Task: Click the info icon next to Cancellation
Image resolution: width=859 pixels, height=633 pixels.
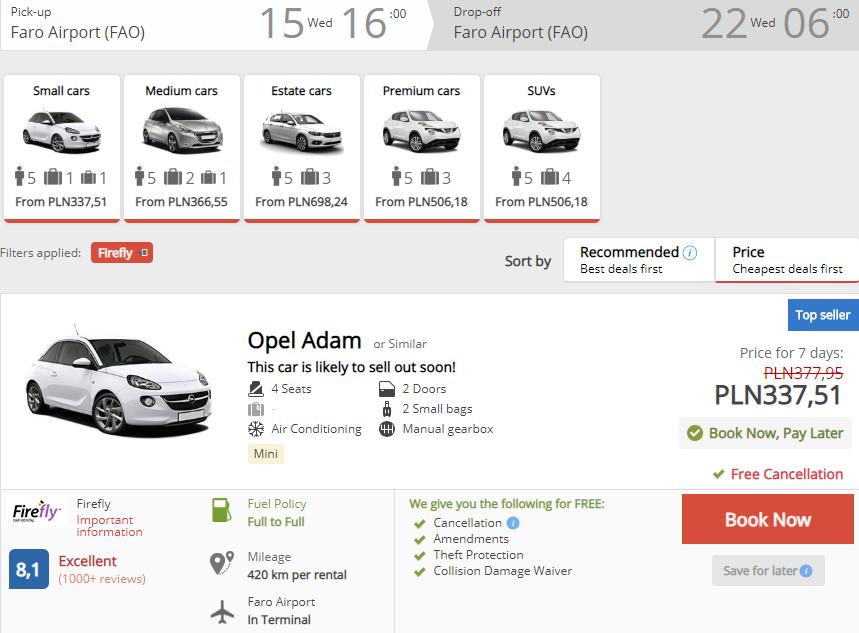Action: click(x=513, y=523)
